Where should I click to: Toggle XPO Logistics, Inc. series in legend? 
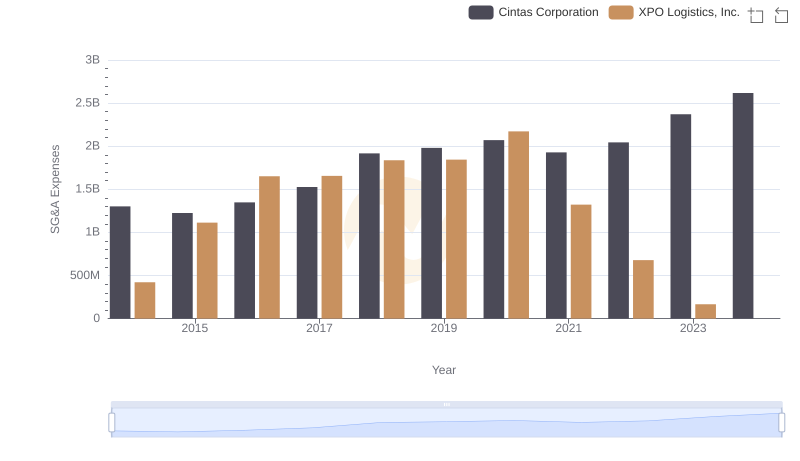click(x=674, y=12)
